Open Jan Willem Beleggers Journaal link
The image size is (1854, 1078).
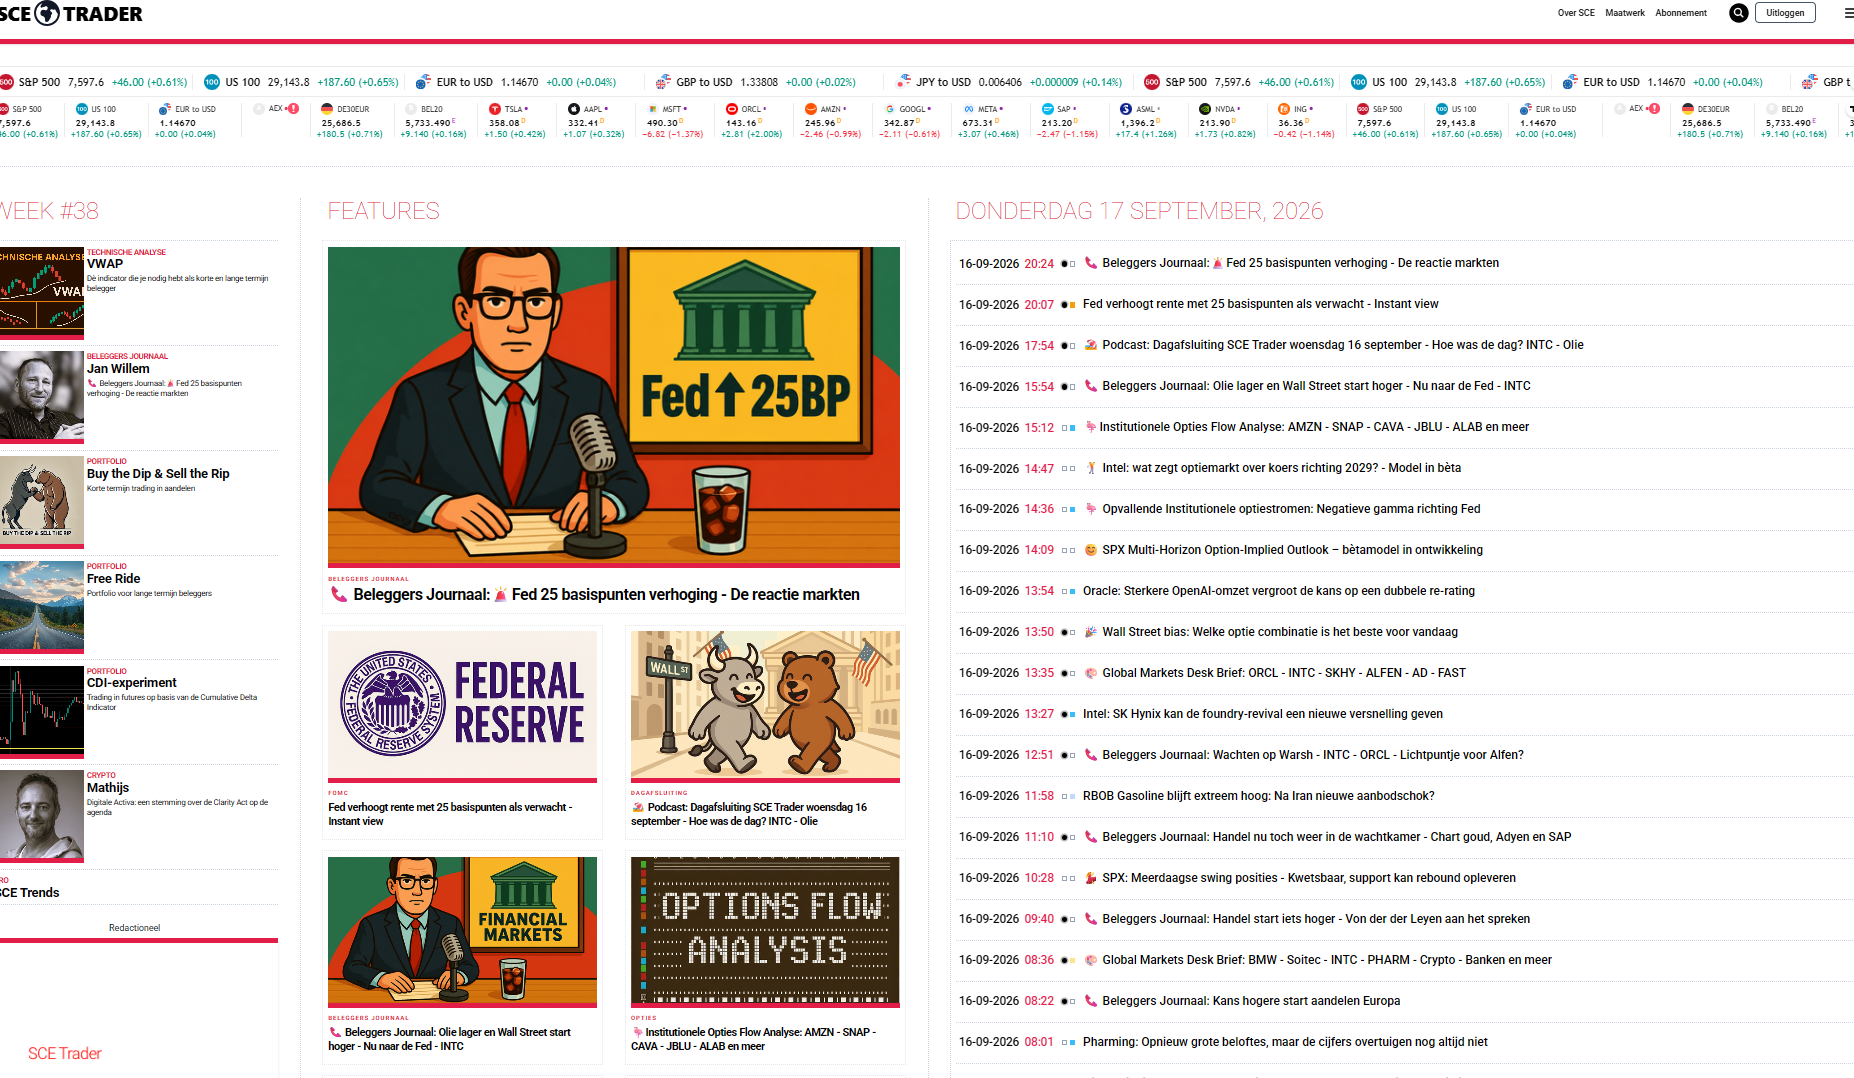(118, 369)
